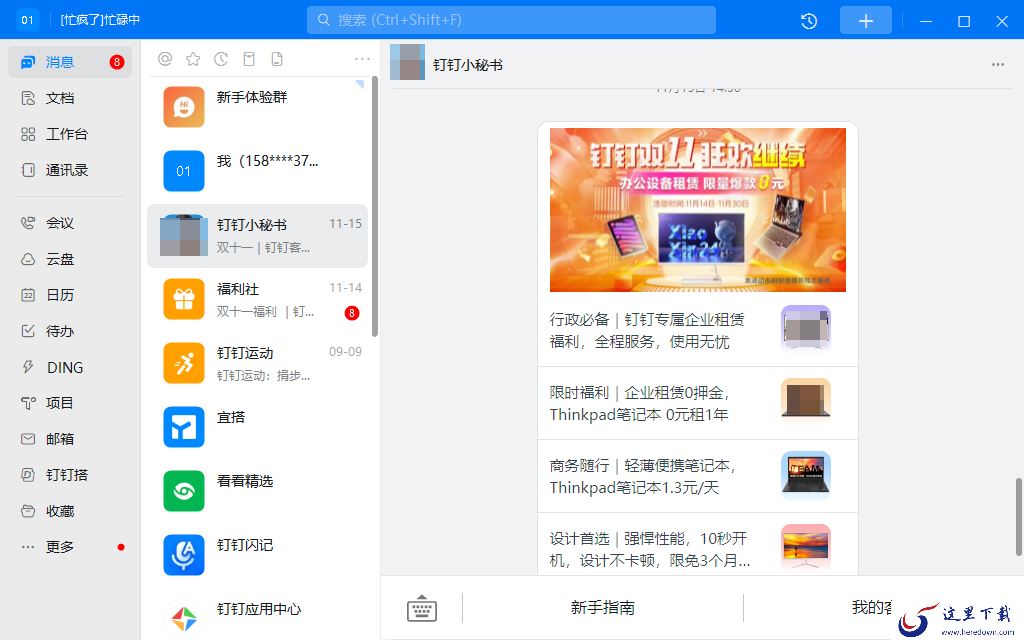Open the 钉钉应用中心 conversation
This screenshot has height=640, width=1024.
[x=258, y=614]
